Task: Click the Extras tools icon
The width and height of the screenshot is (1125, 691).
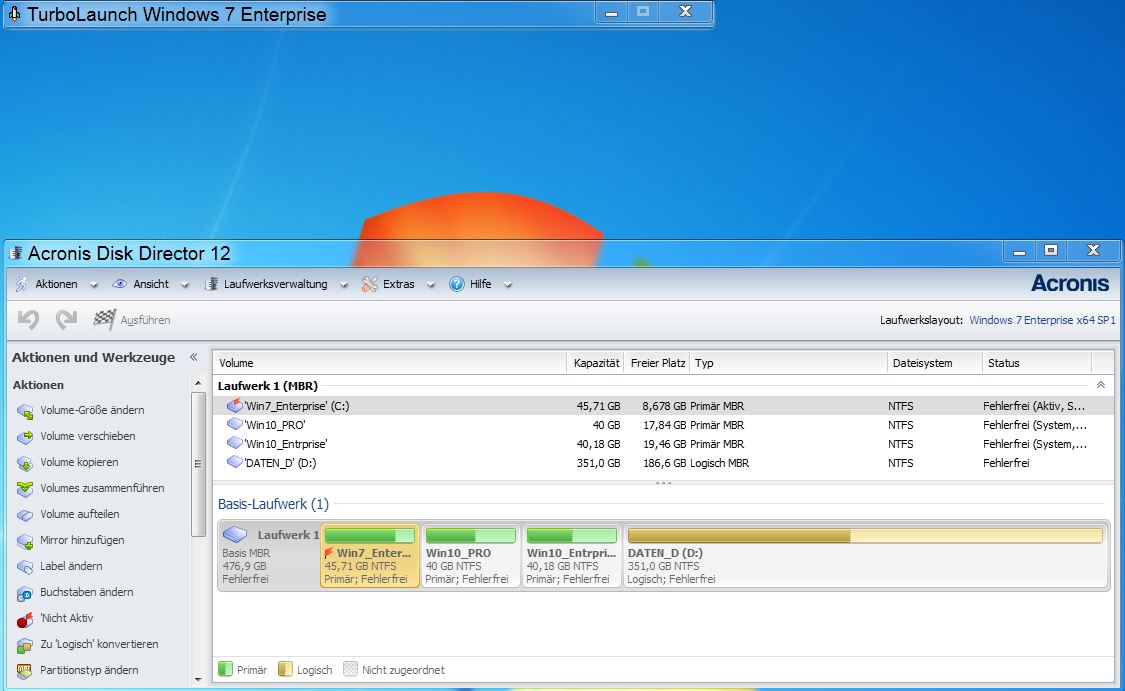Action: pos(369,284)
